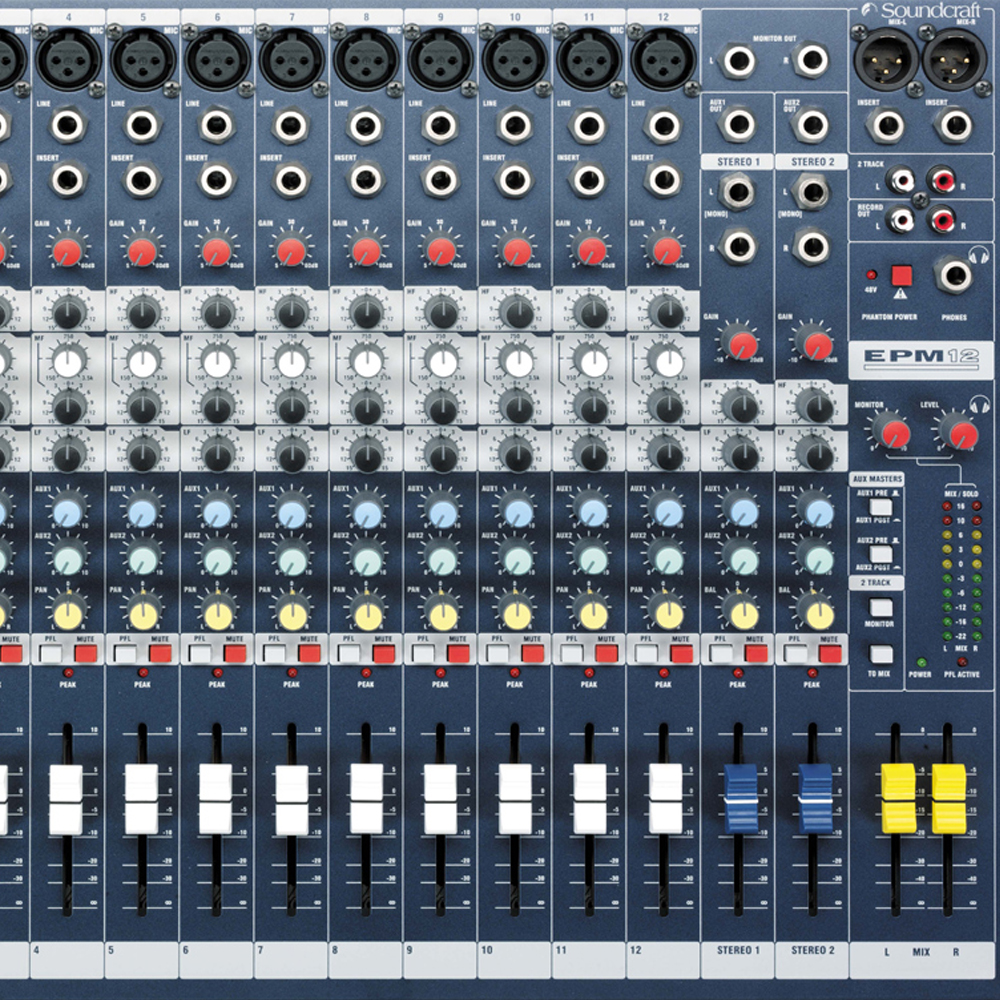Screen dimensions: 1000x1000
Task: Enable PFL on channel 10
Action: pos(497,654)
